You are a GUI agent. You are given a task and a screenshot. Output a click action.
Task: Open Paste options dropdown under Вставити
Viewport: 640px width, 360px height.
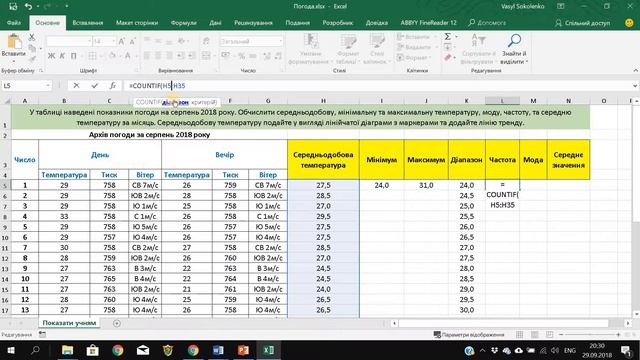(13, 61)
